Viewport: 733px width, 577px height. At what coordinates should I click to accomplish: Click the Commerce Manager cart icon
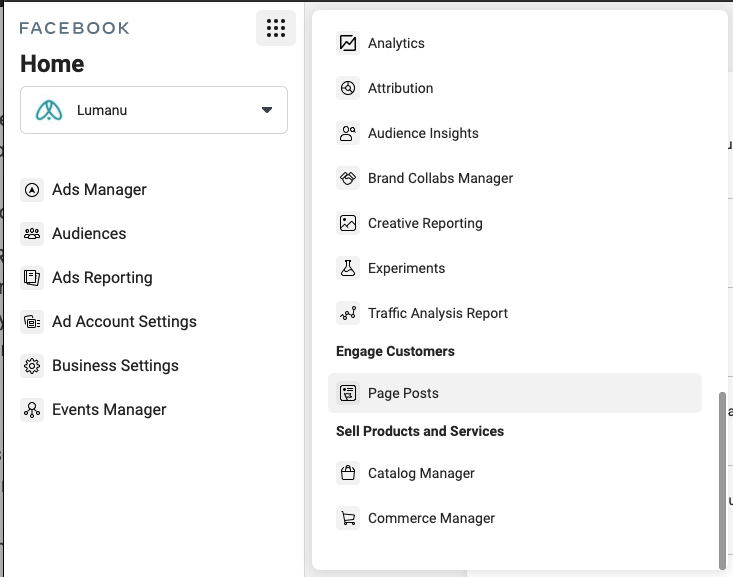(x=348, y=518)
